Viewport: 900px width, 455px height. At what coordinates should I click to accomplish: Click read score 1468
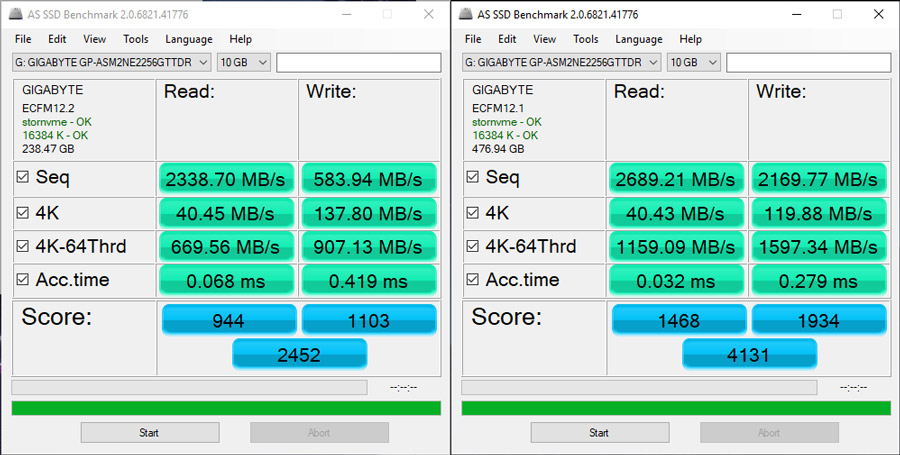click(678, 320)
